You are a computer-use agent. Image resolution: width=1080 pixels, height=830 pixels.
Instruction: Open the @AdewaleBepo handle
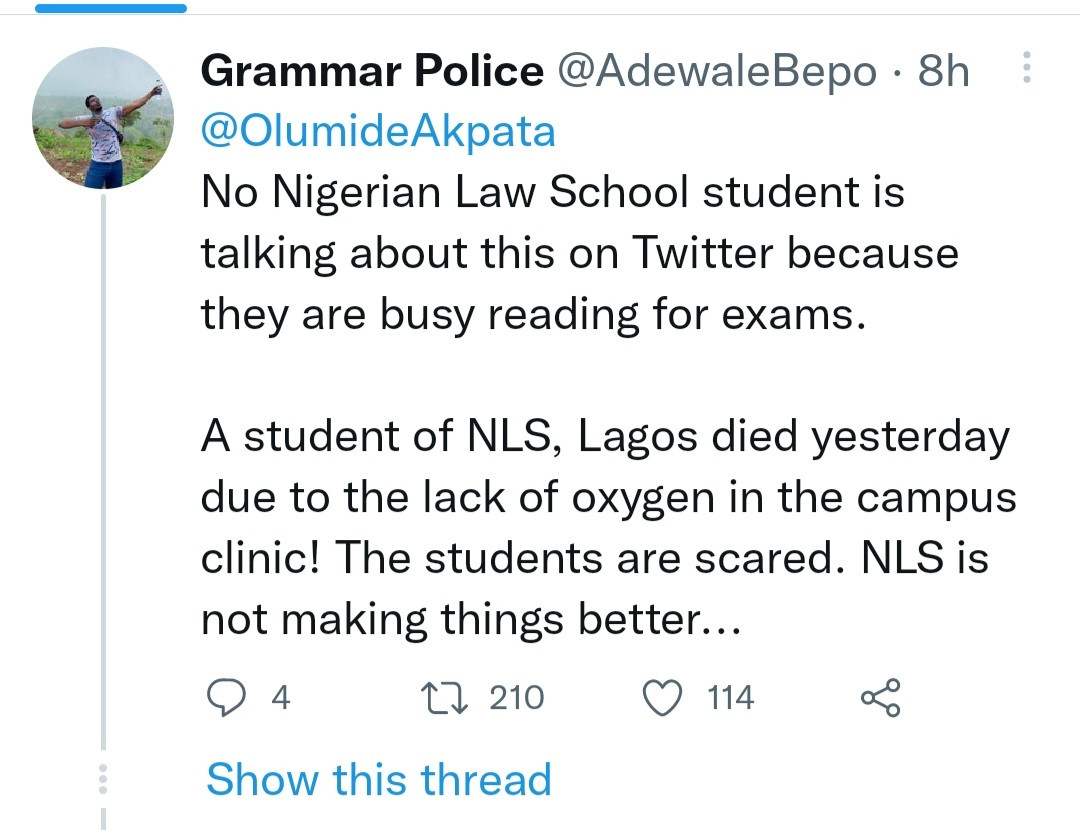click(x=716, y=71)
